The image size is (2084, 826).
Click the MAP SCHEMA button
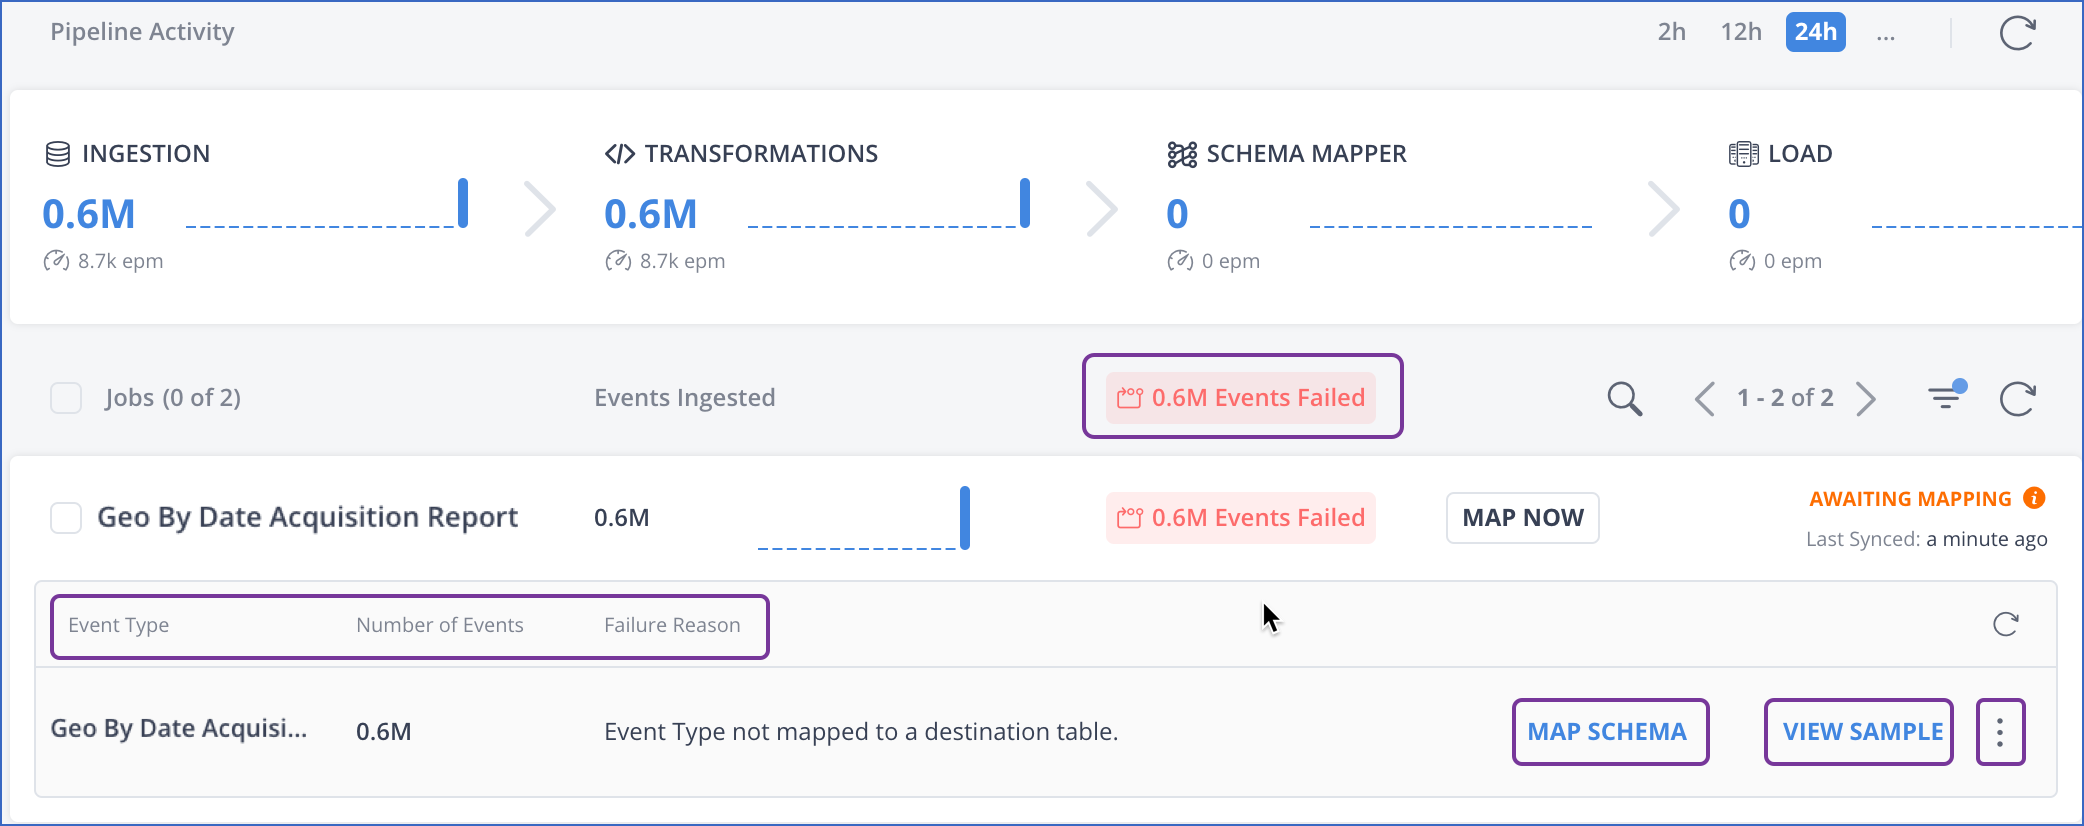(x=1607, y=732)
